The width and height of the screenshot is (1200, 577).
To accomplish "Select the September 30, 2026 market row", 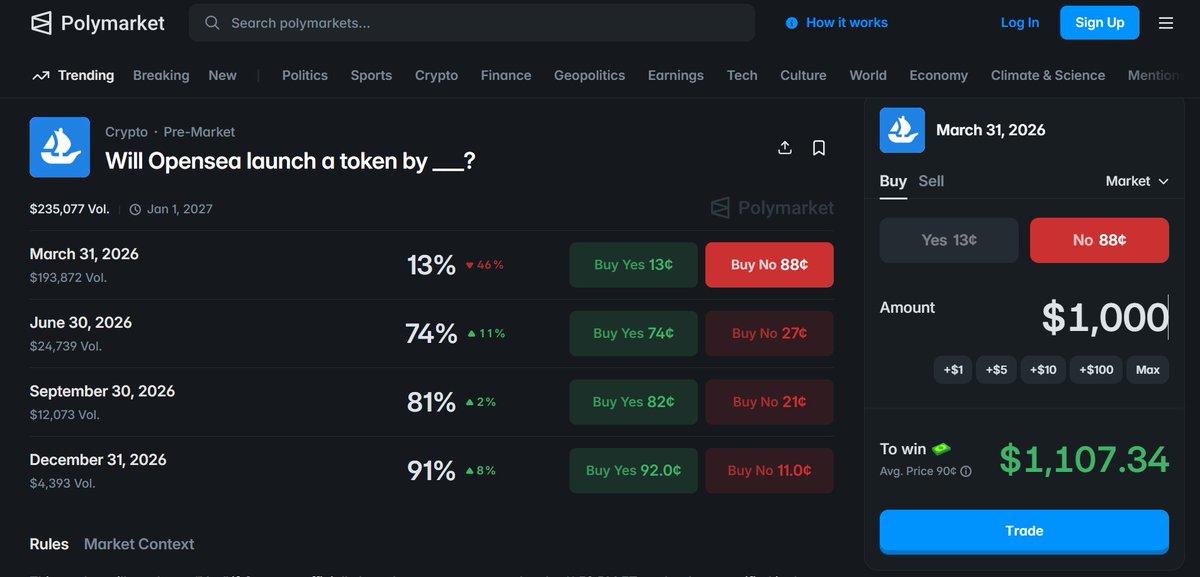I will click(x=431, y=402).
